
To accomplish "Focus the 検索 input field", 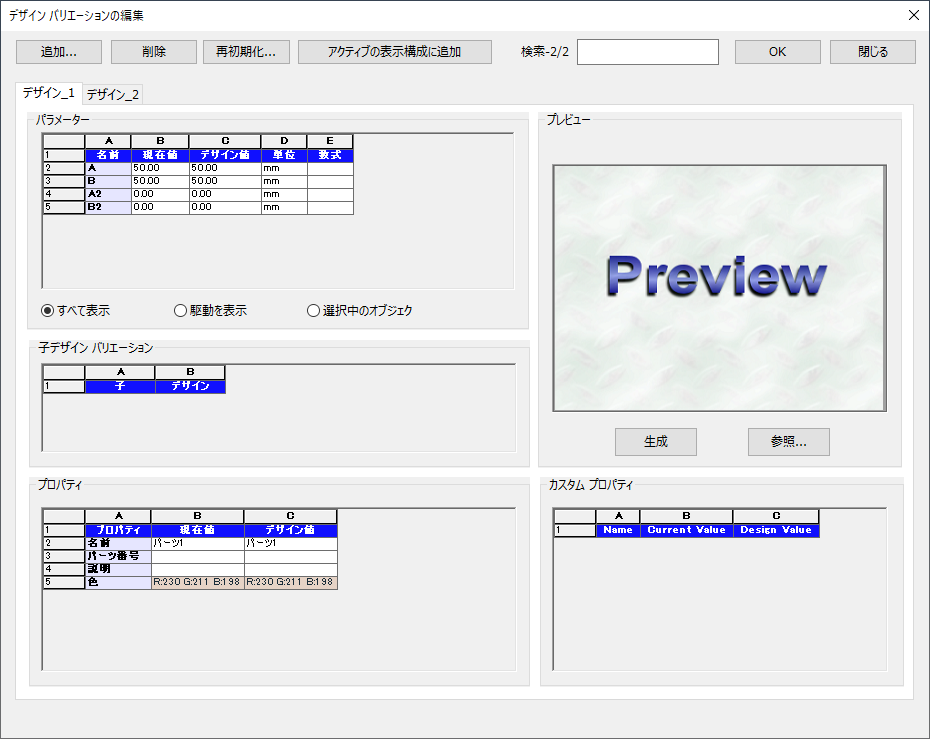I will coord(647,52).
